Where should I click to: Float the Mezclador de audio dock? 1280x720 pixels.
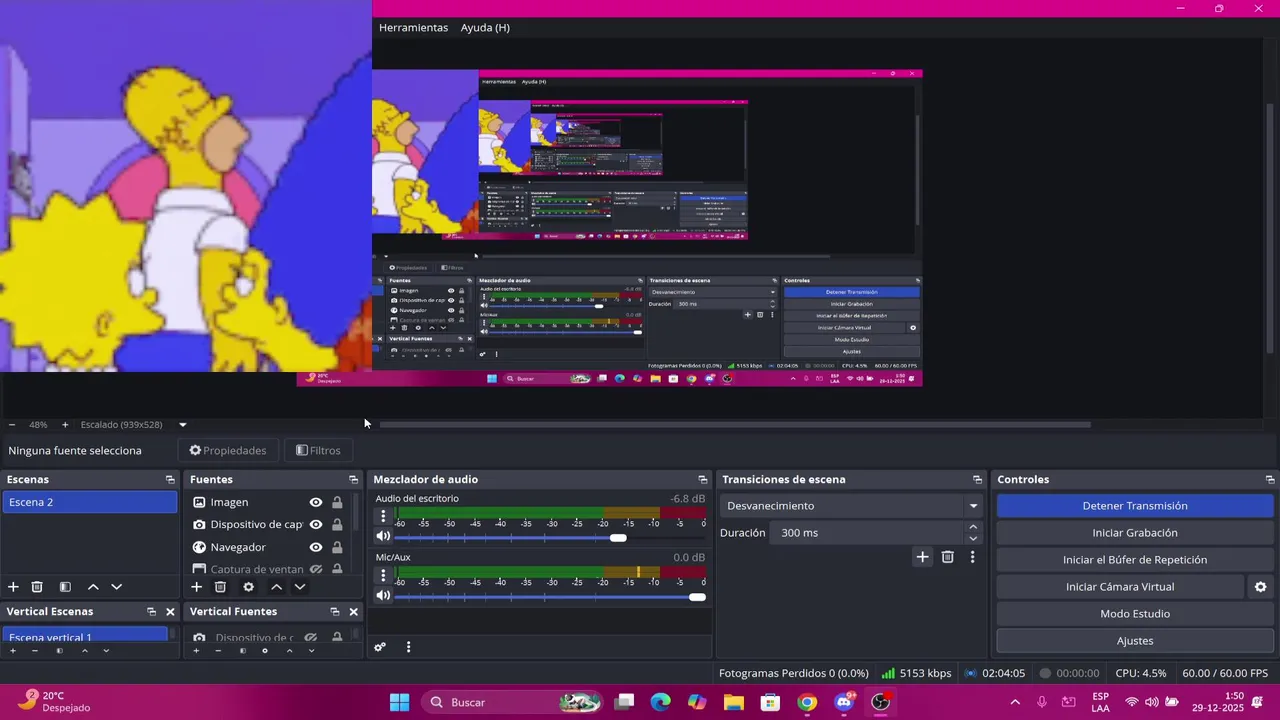click(702, 480)
